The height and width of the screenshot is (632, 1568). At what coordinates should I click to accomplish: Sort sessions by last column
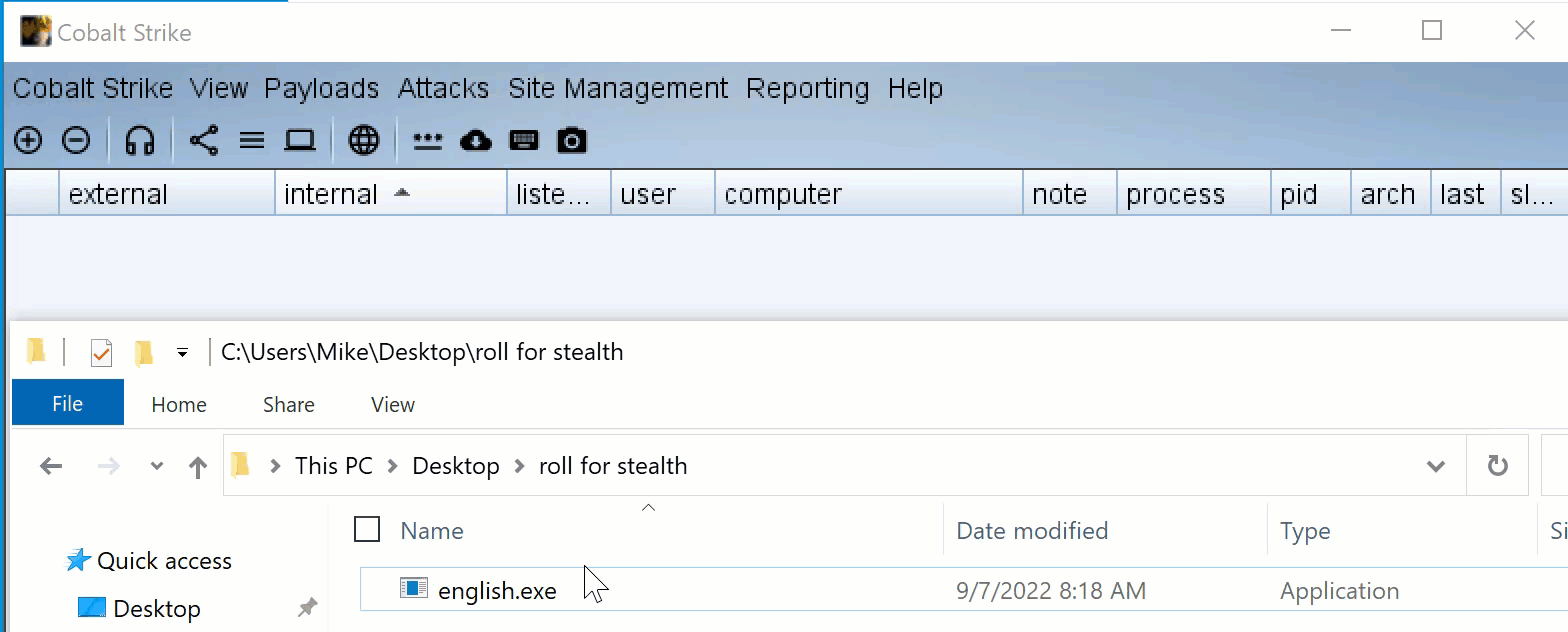point(1466,194)
